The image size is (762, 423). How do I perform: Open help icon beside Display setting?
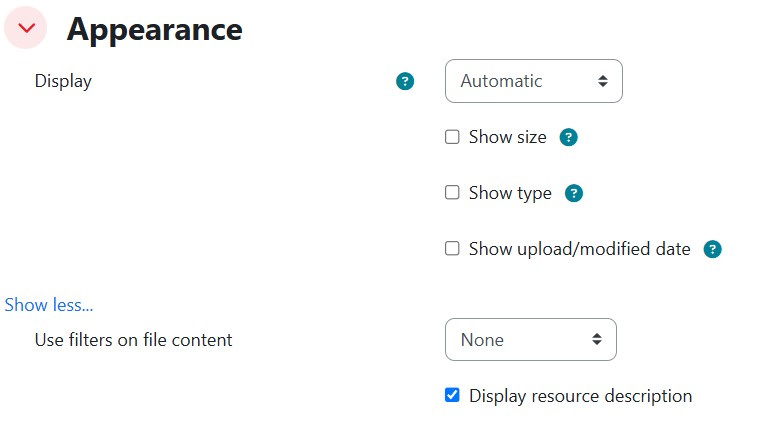405,82
